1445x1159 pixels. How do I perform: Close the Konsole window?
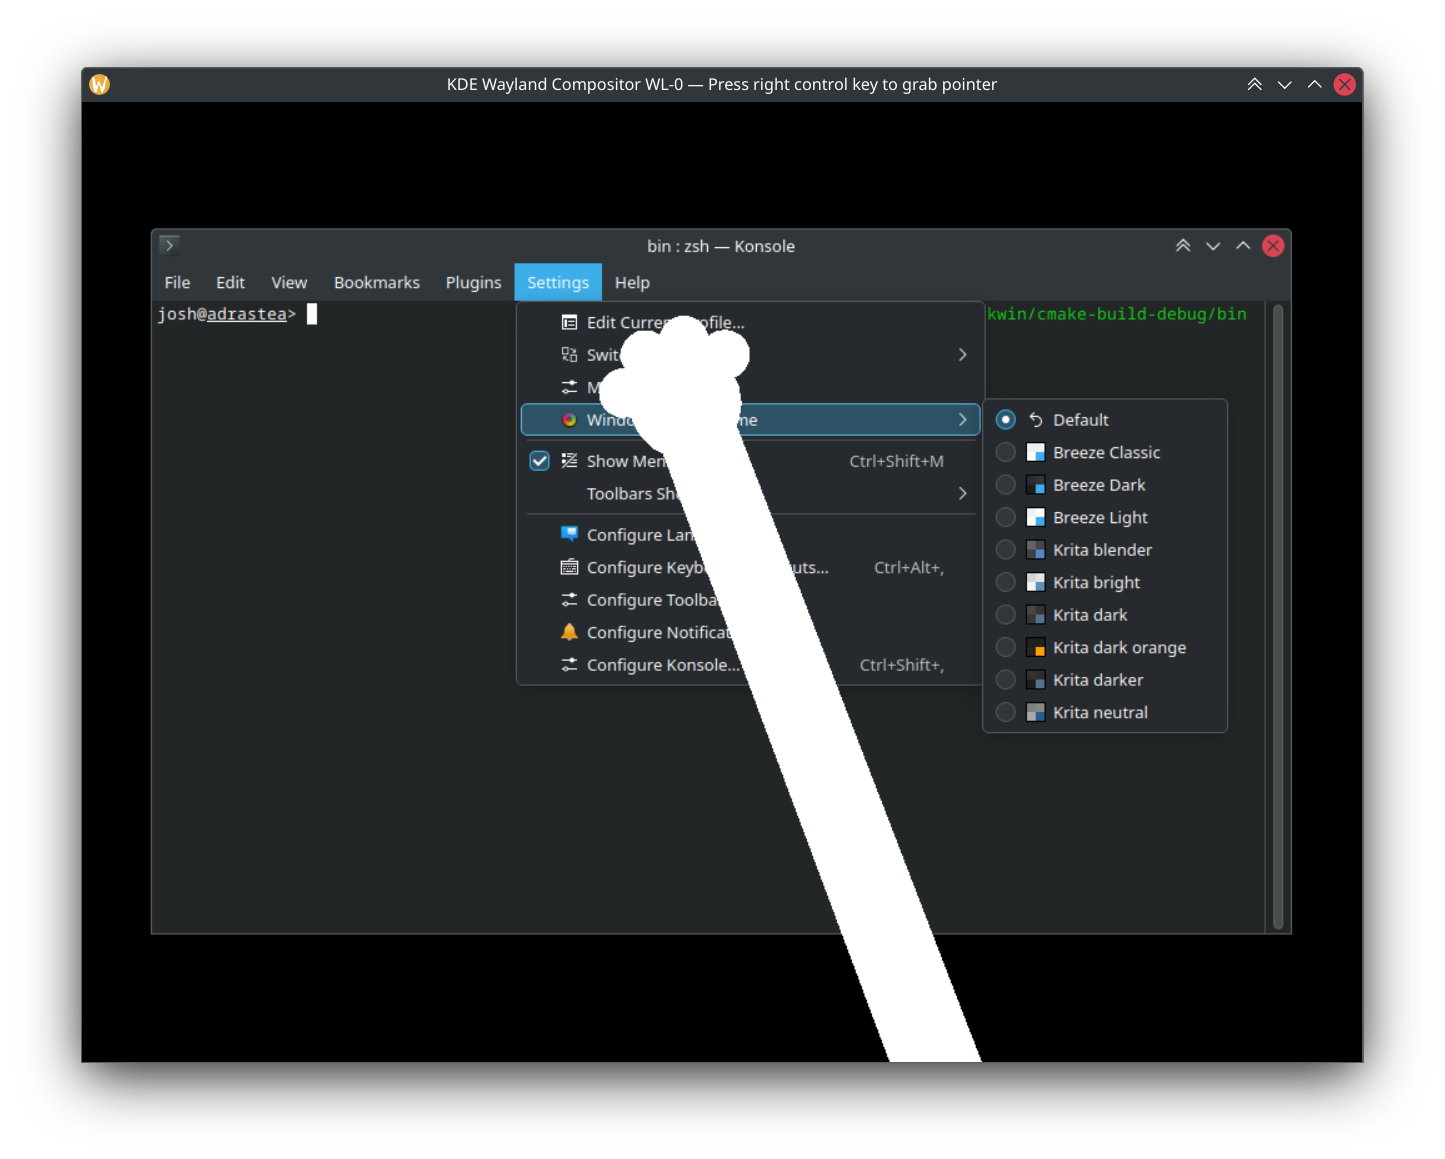[1273, 246]
